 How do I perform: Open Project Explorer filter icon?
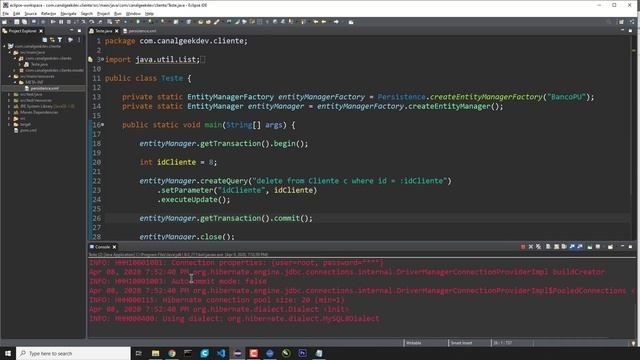(60, 40)
